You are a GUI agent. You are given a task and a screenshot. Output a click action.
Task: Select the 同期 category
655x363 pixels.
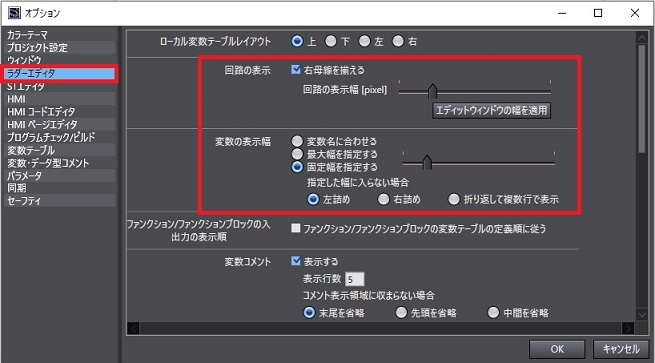pos(60,188)
